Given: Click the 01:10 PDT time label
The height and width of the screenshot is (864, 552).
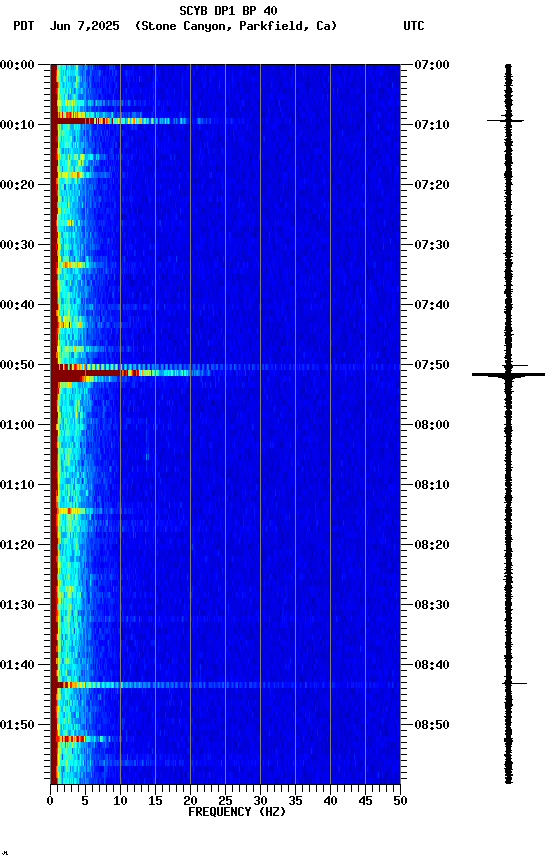Looking at the screenshot, I should [17, 485].
